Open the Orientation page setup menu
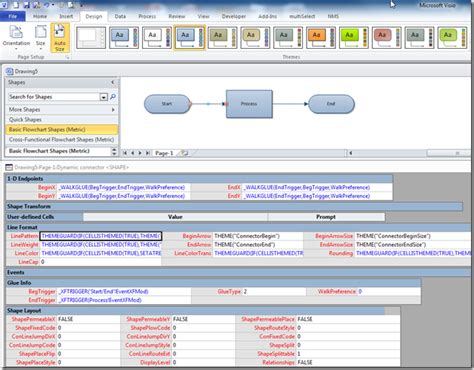This screenshot has height=370, width=474. pos(16,37)
